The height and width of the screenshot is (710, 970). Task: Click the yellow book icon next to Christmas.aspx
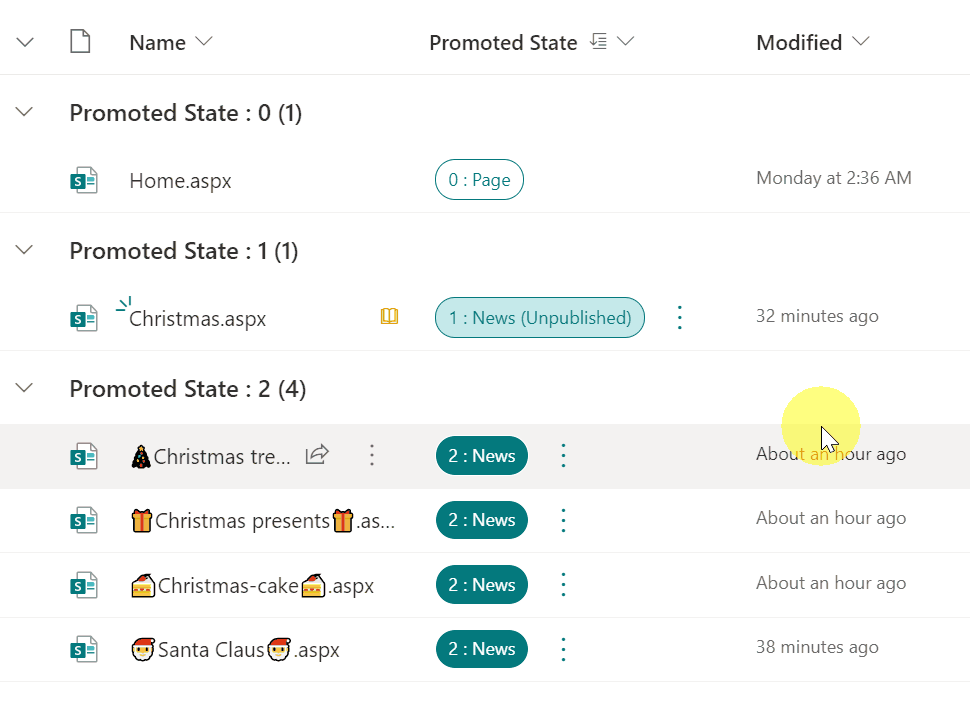tap(389, 316)
